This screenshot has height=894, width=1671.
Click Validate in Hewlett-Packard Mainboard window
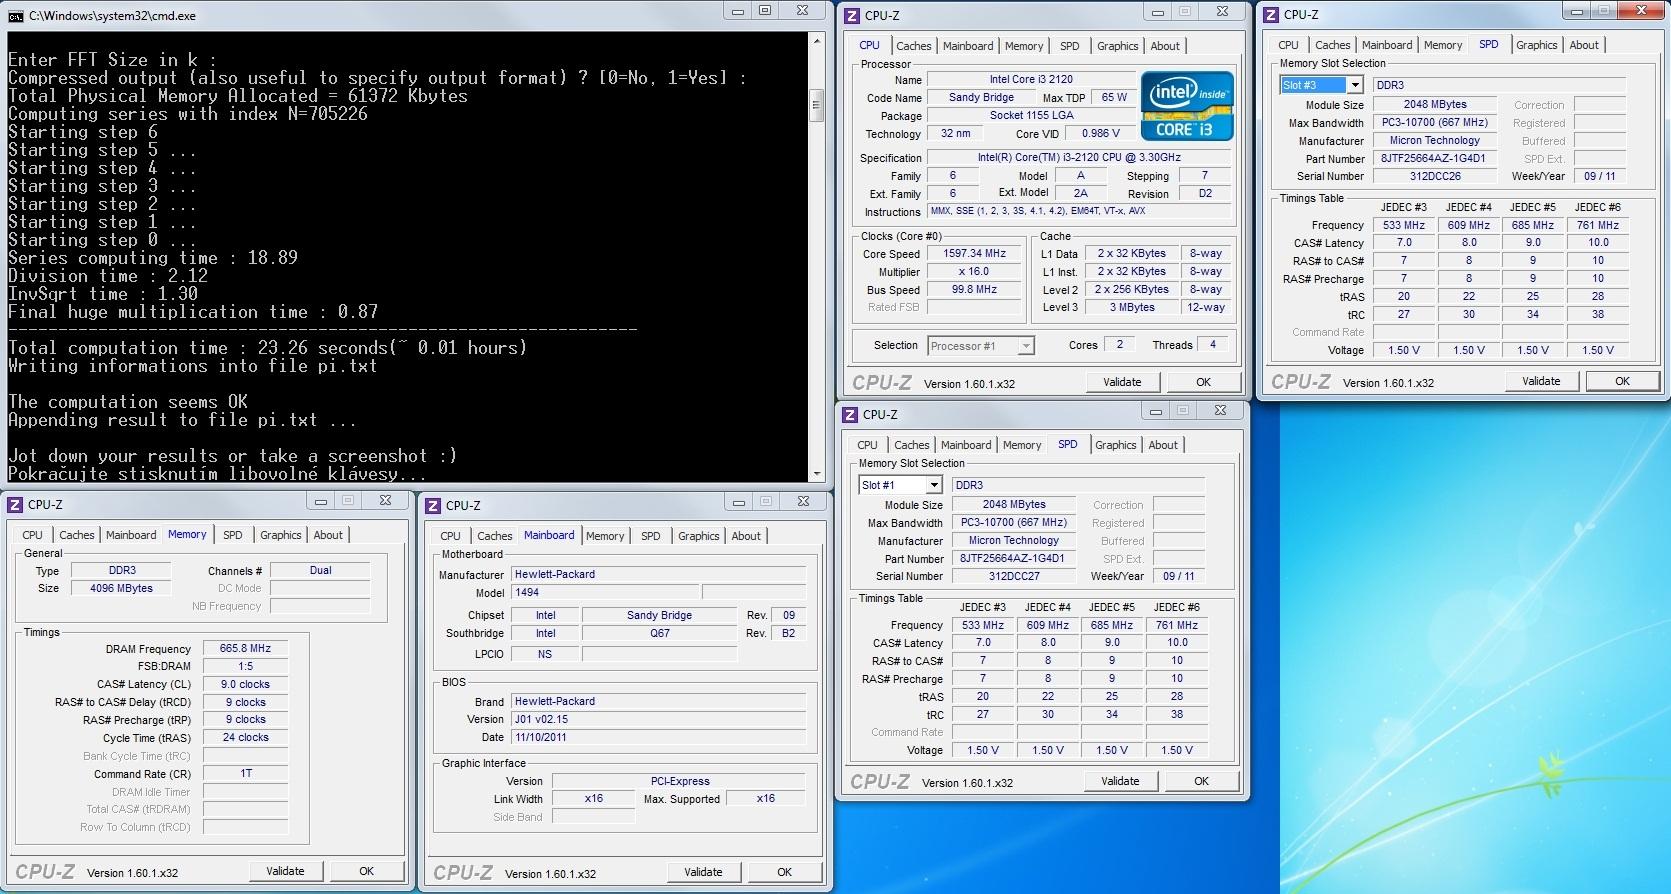pyautogui.click(x=703, y=872)
